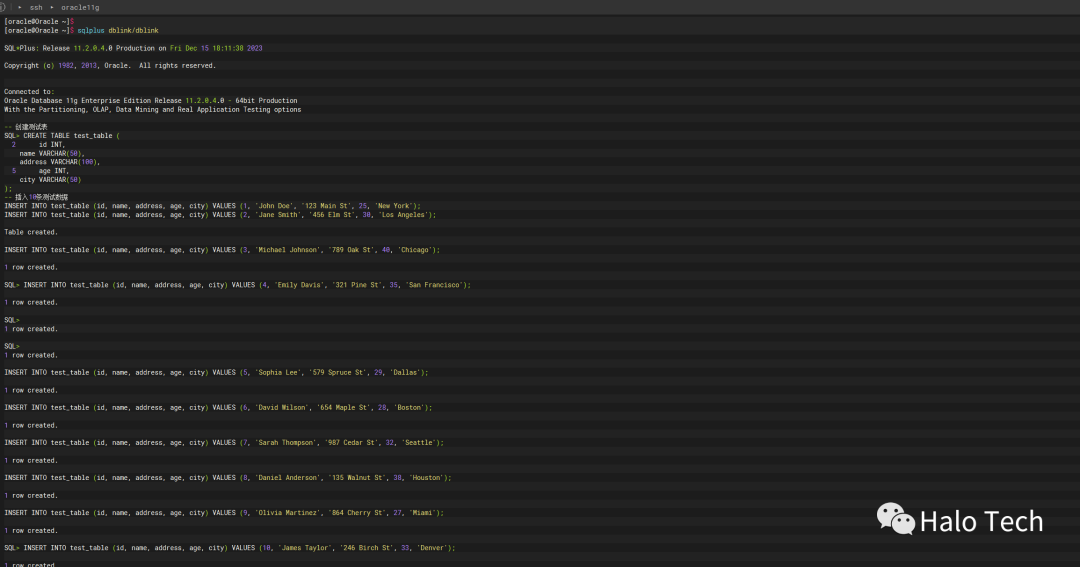
Task: Click the Oracle Database 11g Enterprise Edition line
Action: pyautogui.click(x=151, y=101)
